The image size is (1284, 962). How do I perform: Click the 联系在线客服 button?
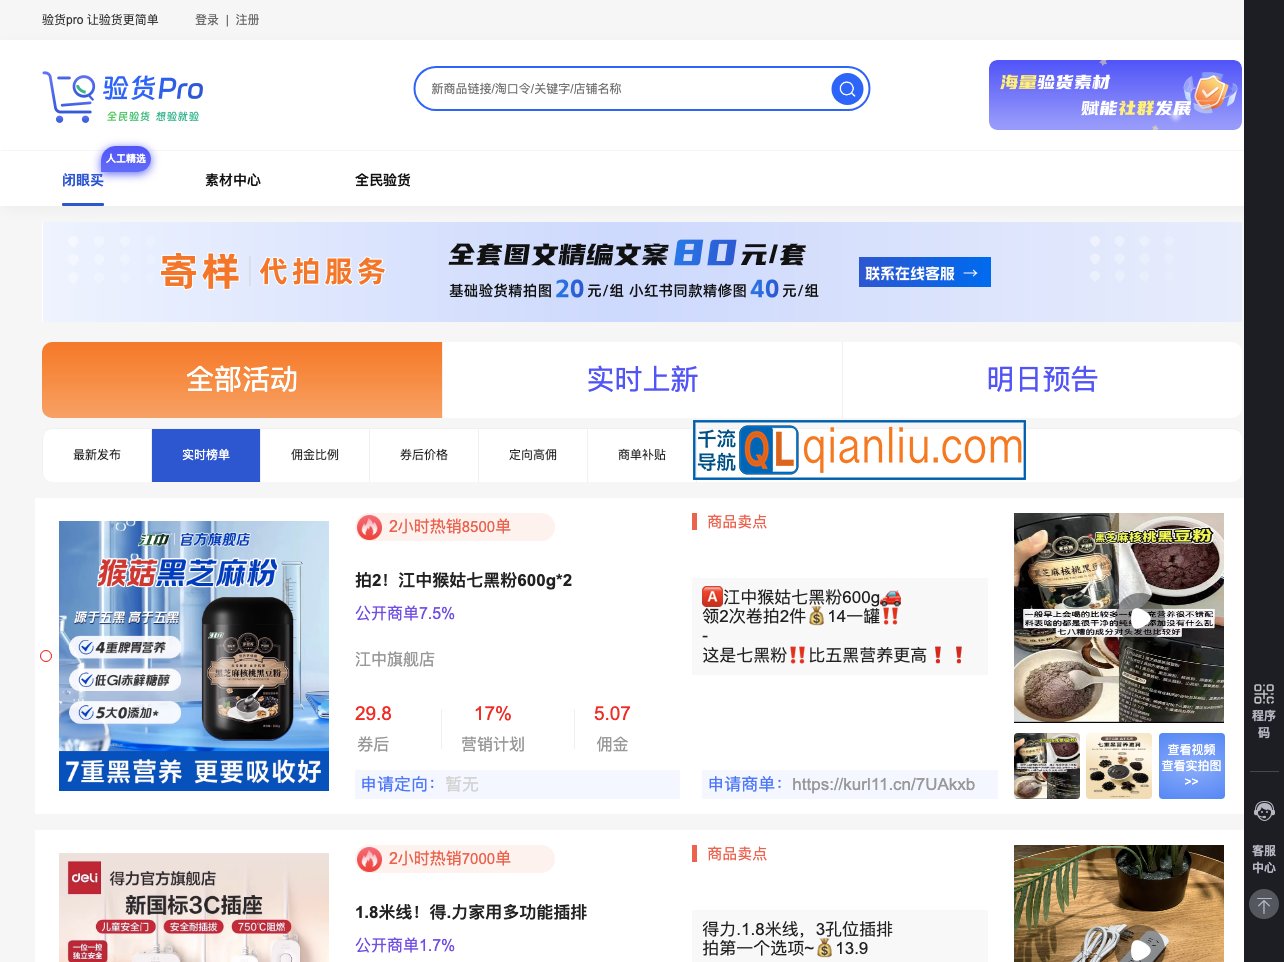(924, 271)
